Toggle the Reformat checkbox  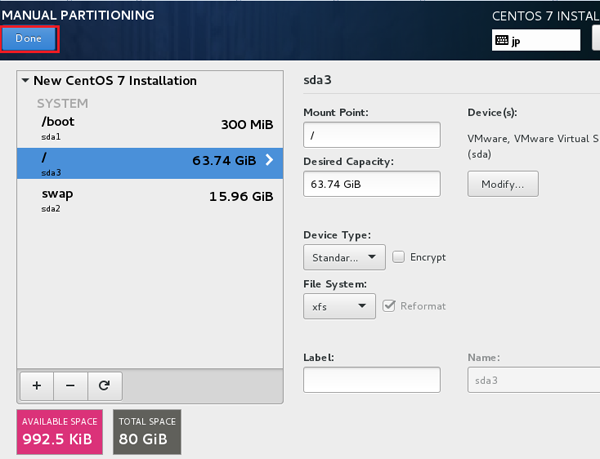pos(390,306)
